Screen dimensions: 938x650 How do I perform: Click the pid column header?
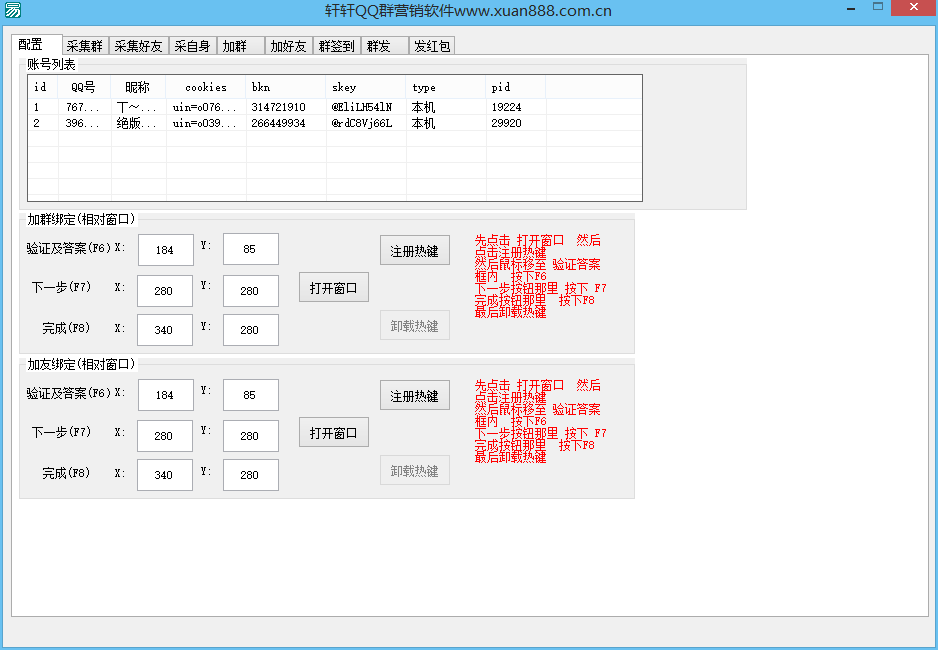(x=516, y=87)
